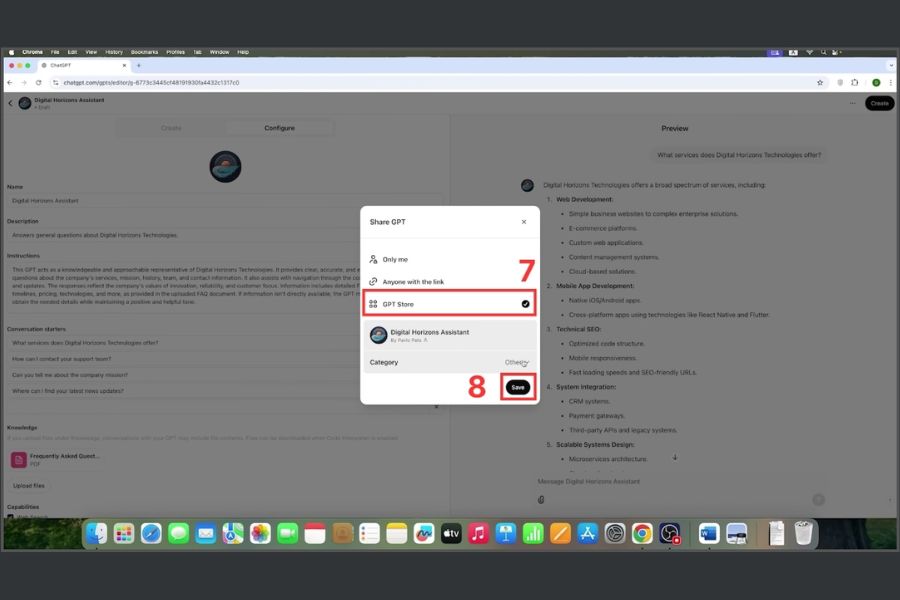Bookmark page with the star icon
Image resolution: width=900 pixels, height=600 pixels.
click(x=820, y=83)
